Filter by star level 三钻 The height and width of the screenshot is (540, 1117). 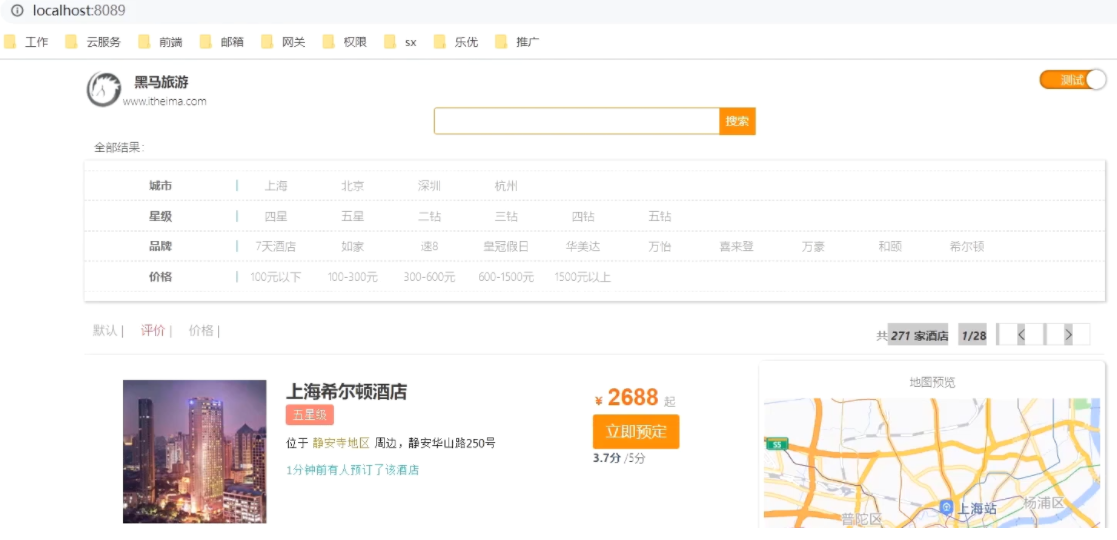click(x=506, y=217)
